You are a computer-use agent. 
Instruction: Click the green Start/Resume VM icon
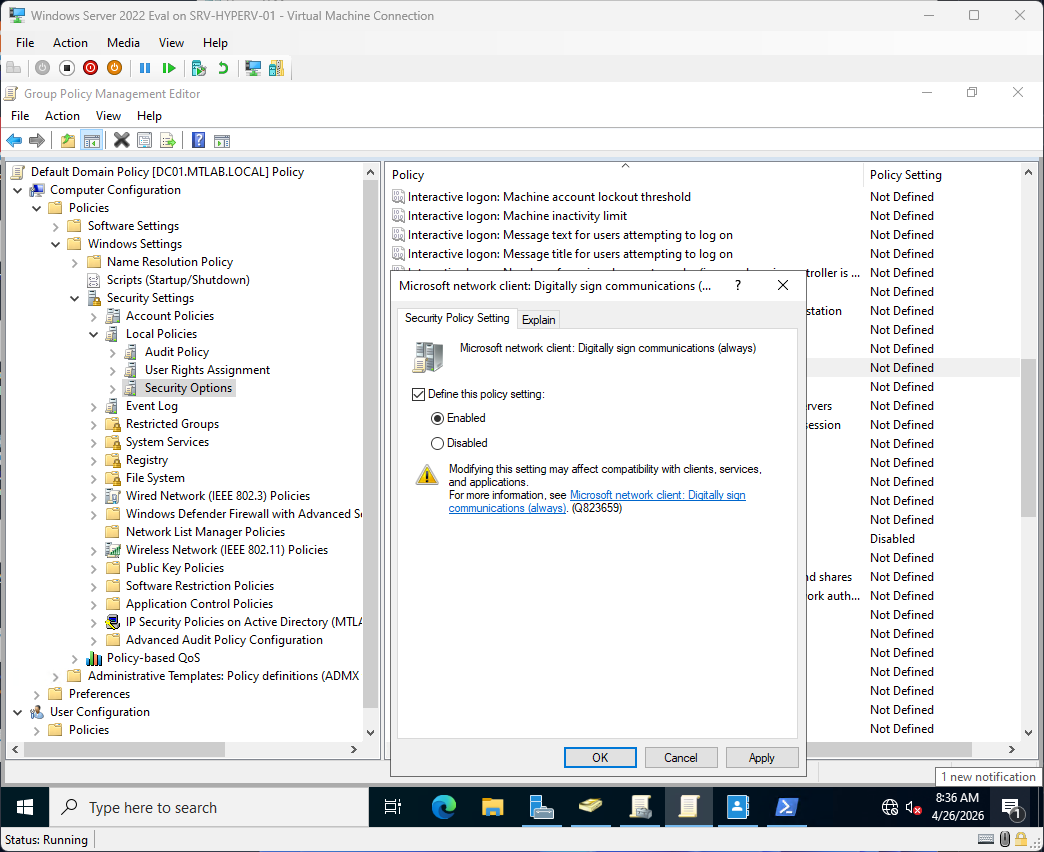(169, 68)
